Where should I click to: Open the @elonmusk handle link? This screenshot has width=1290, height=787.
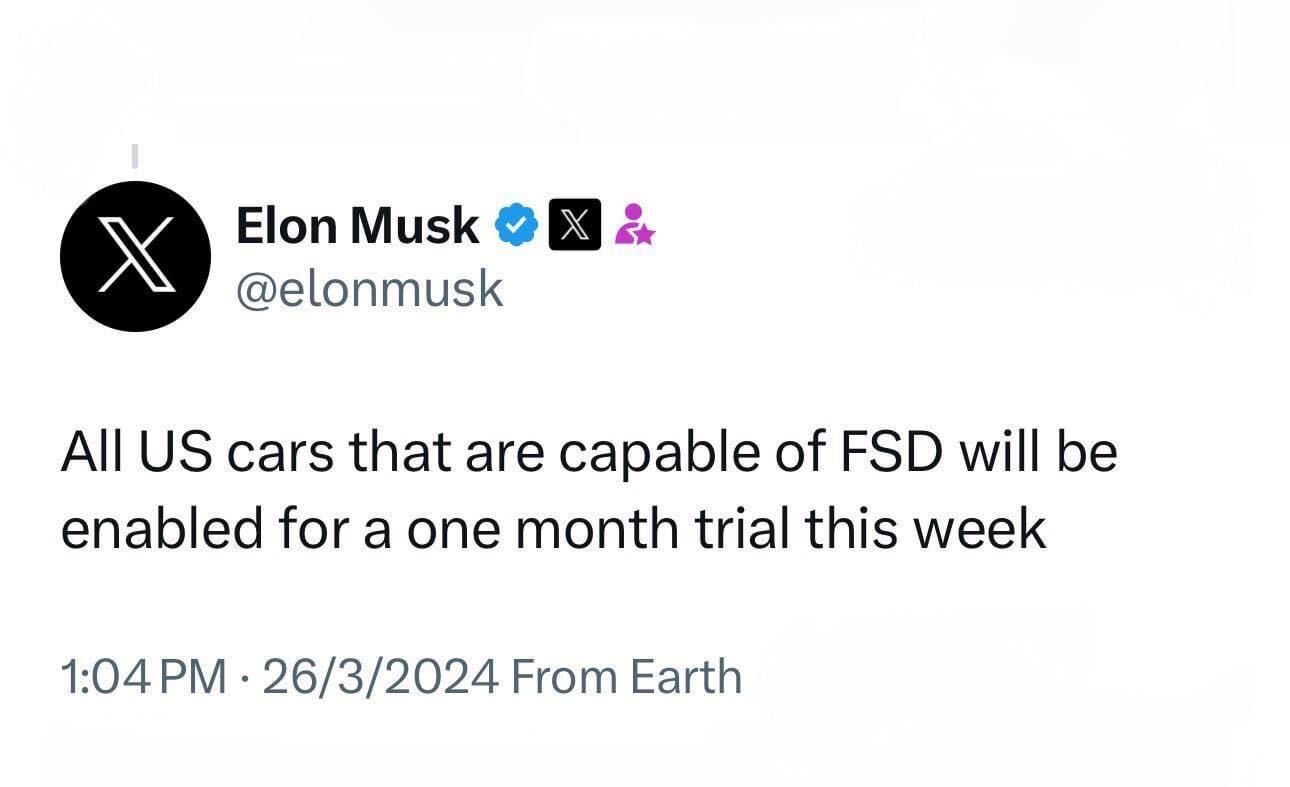(x=369, y=289)
